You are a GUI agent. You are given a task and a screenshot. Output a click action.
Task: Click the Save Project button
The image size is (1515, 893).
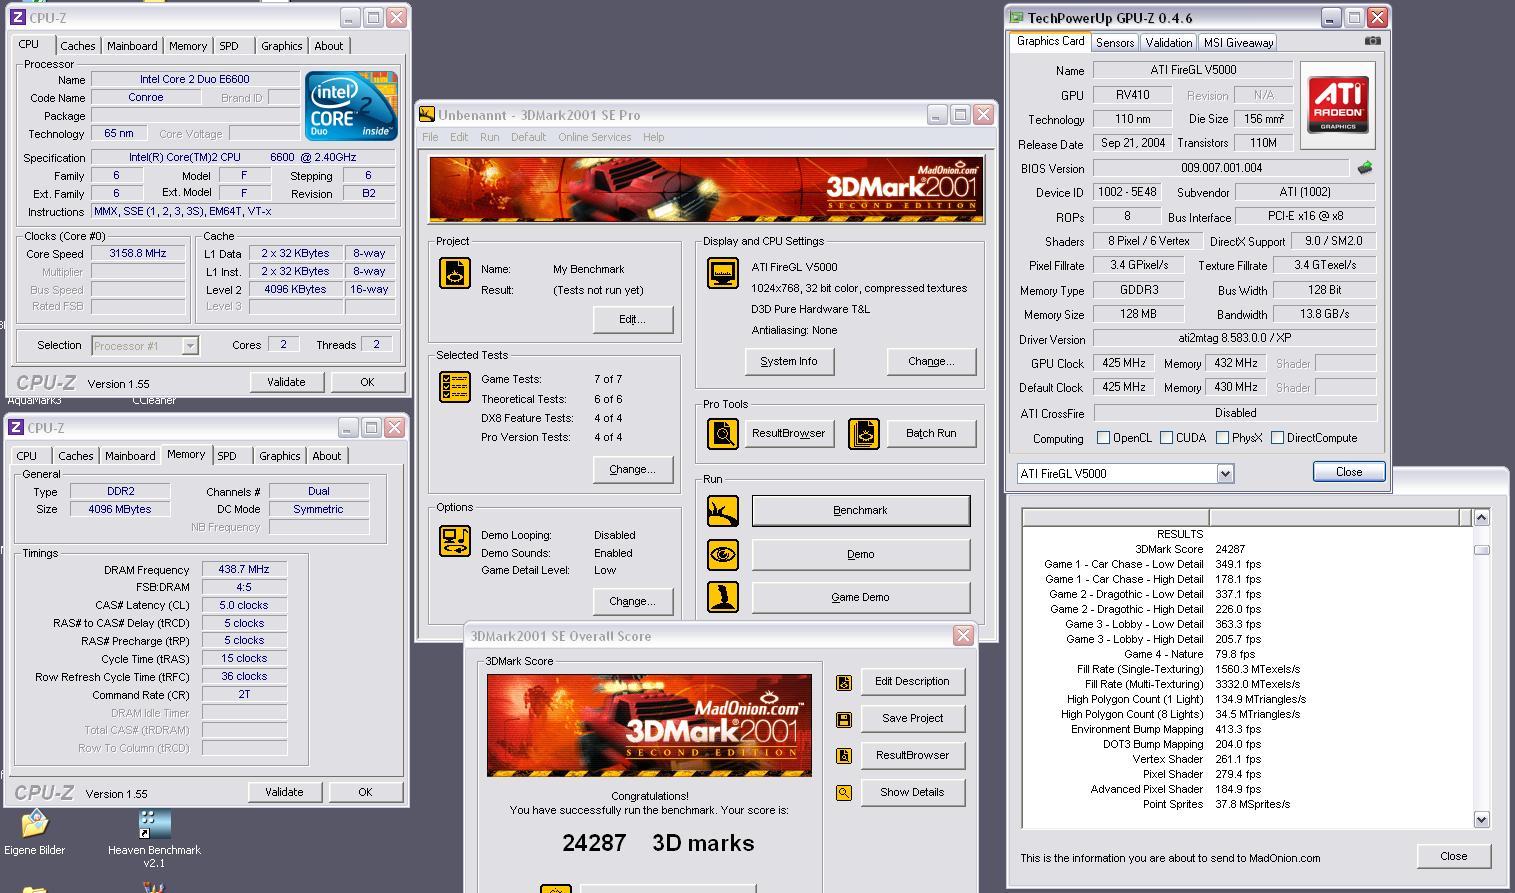pyautogui.click(x=912, y=719)
